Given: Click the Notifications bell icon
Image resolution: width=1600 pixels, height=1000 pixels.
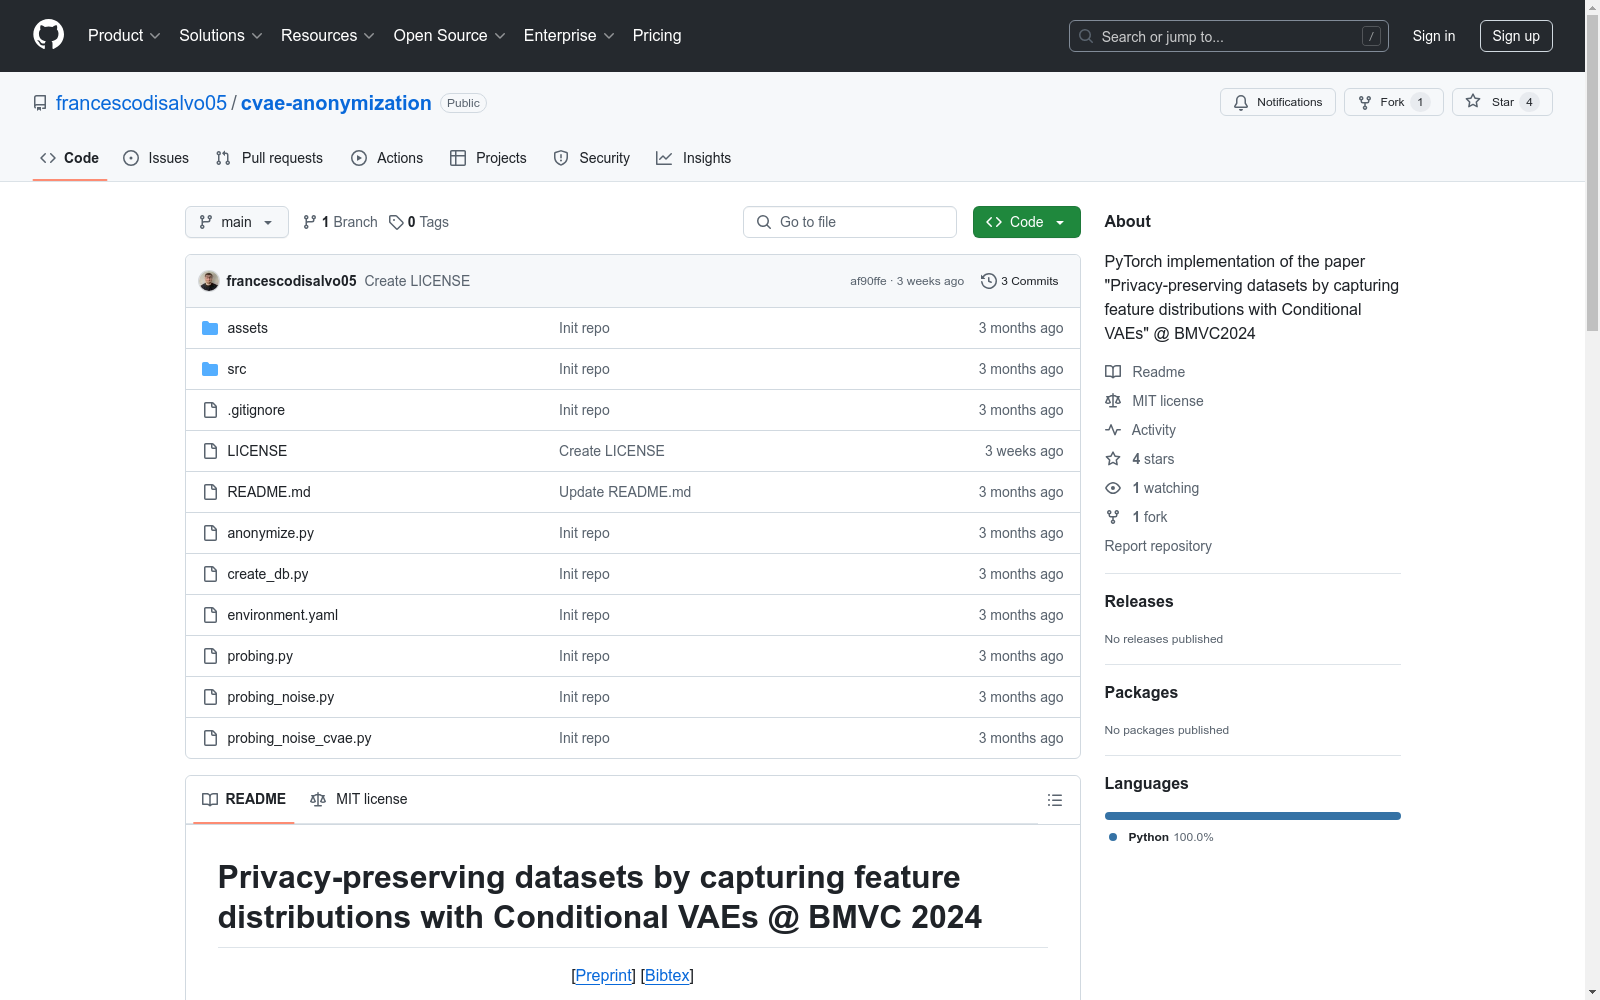Looking at the screenshot, I should [1241, 102].
